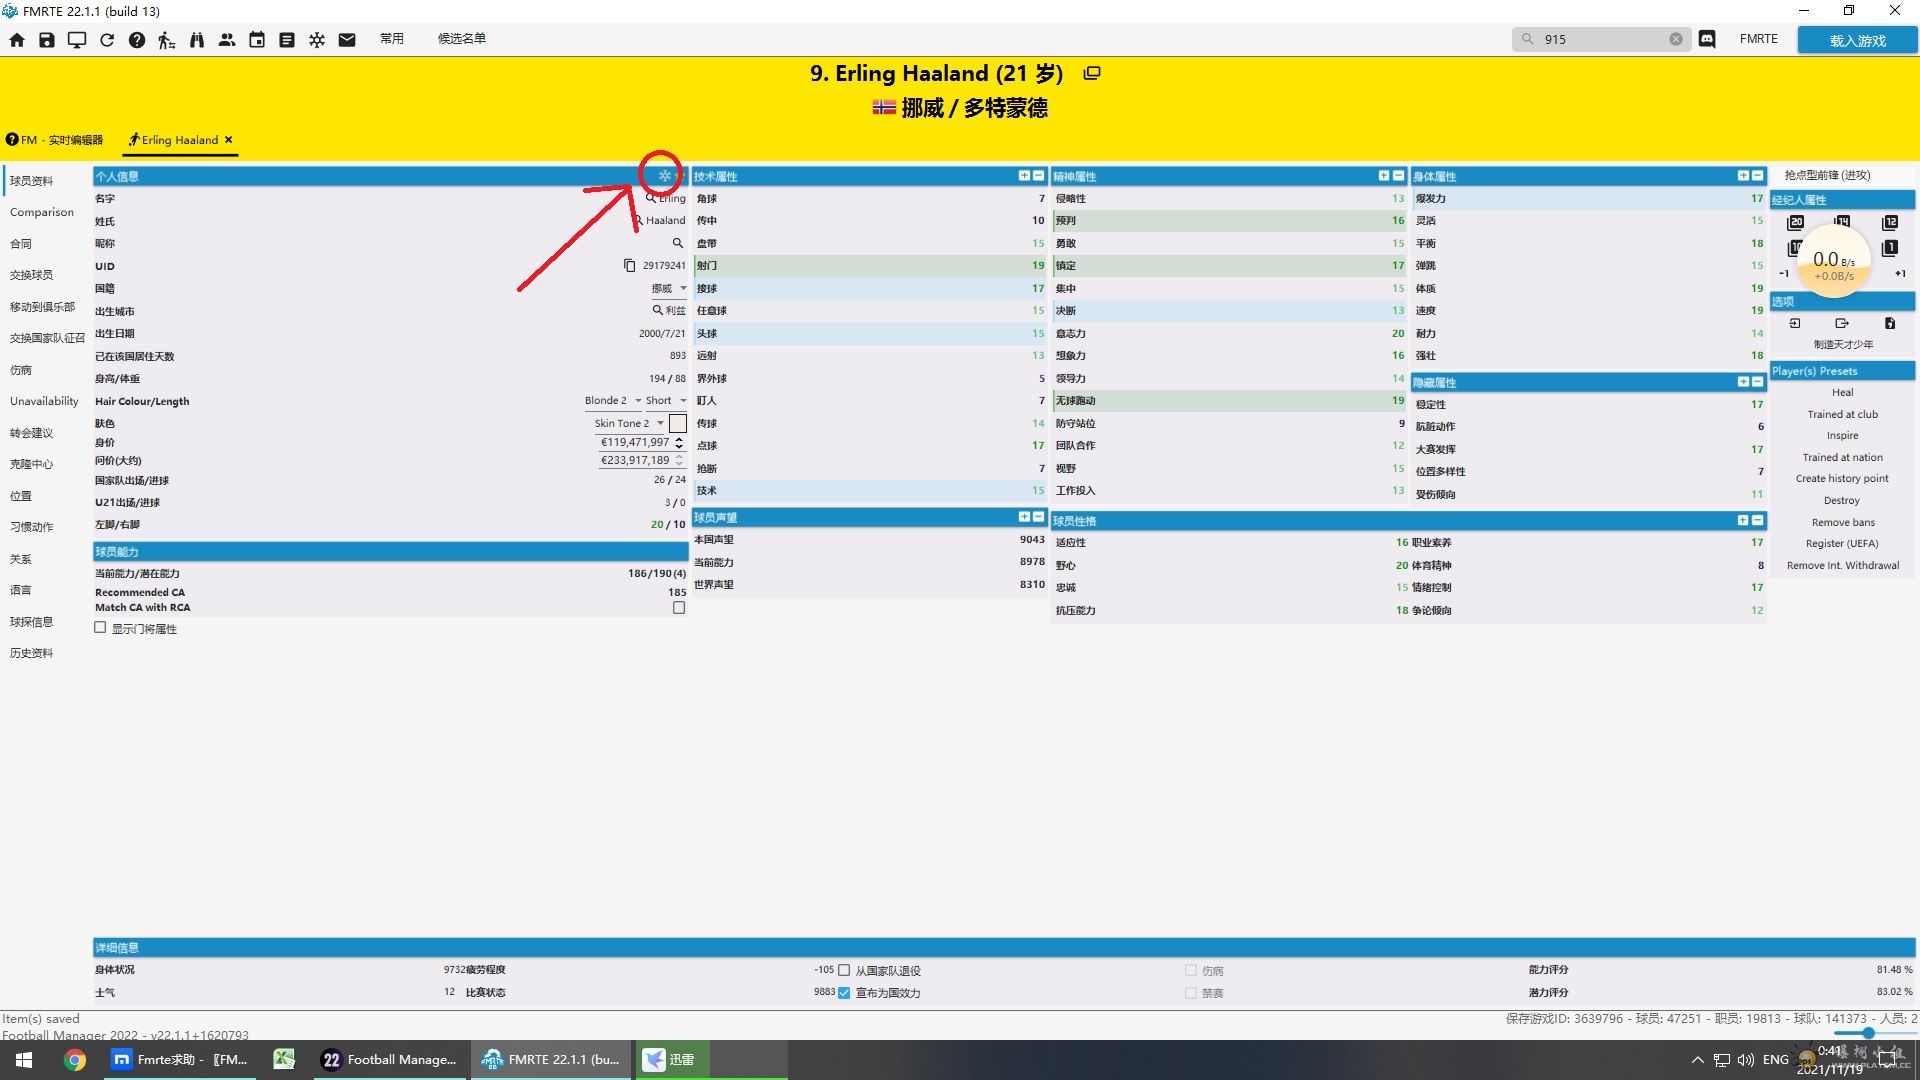The width and height of the screenshot is (1920, 1080).
Task: Toggle the 伤病 checkbox in details
Action: click(1191, 970)
